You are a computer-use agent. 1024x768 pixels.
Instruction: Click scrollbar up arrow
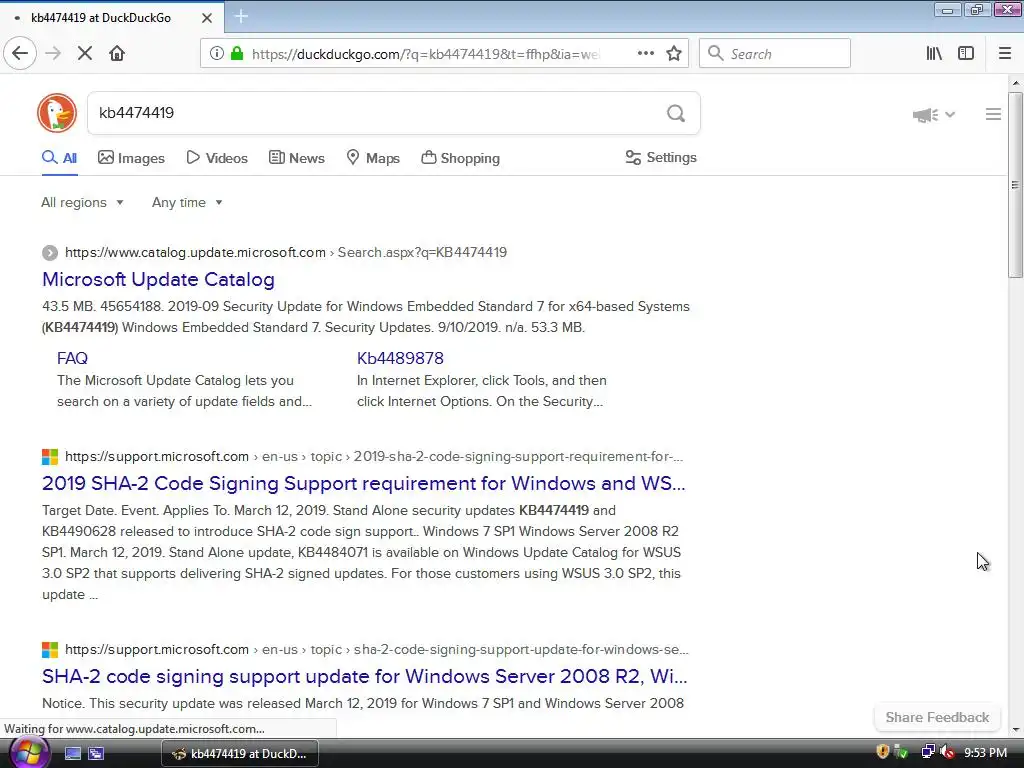tap(1015, 84)
